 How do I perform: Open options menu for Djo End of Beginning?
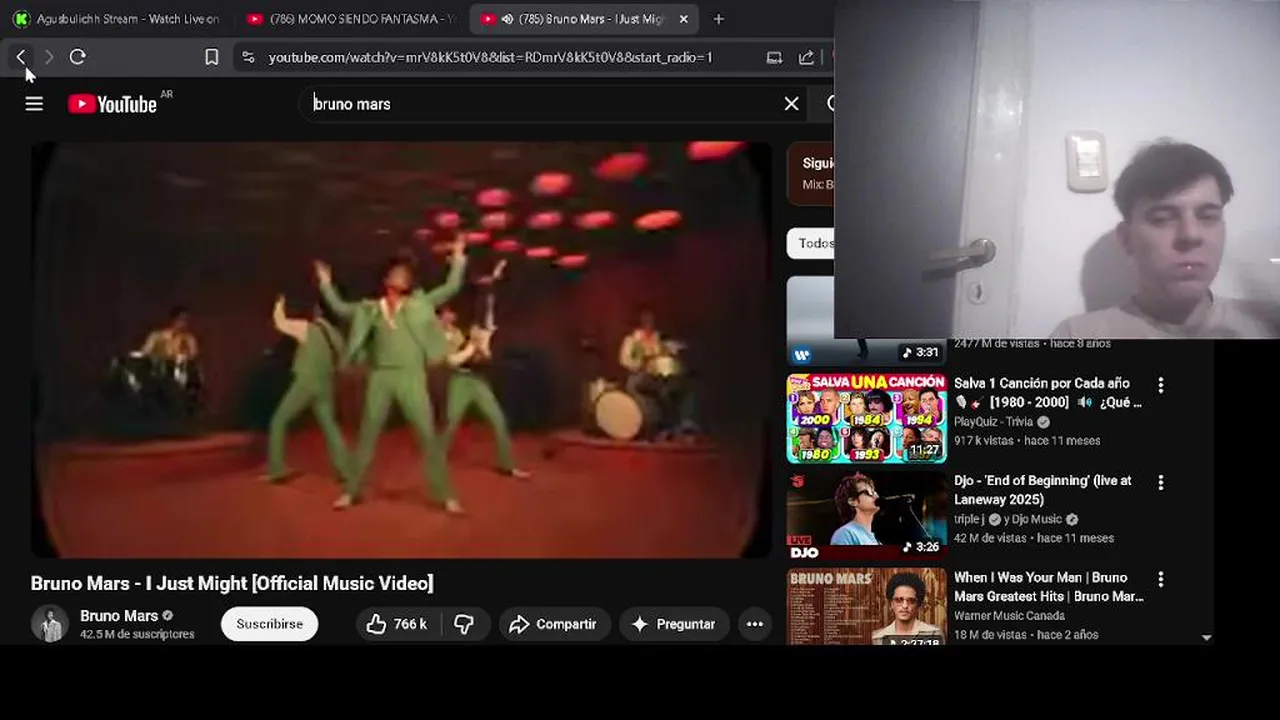[1161, 482]
